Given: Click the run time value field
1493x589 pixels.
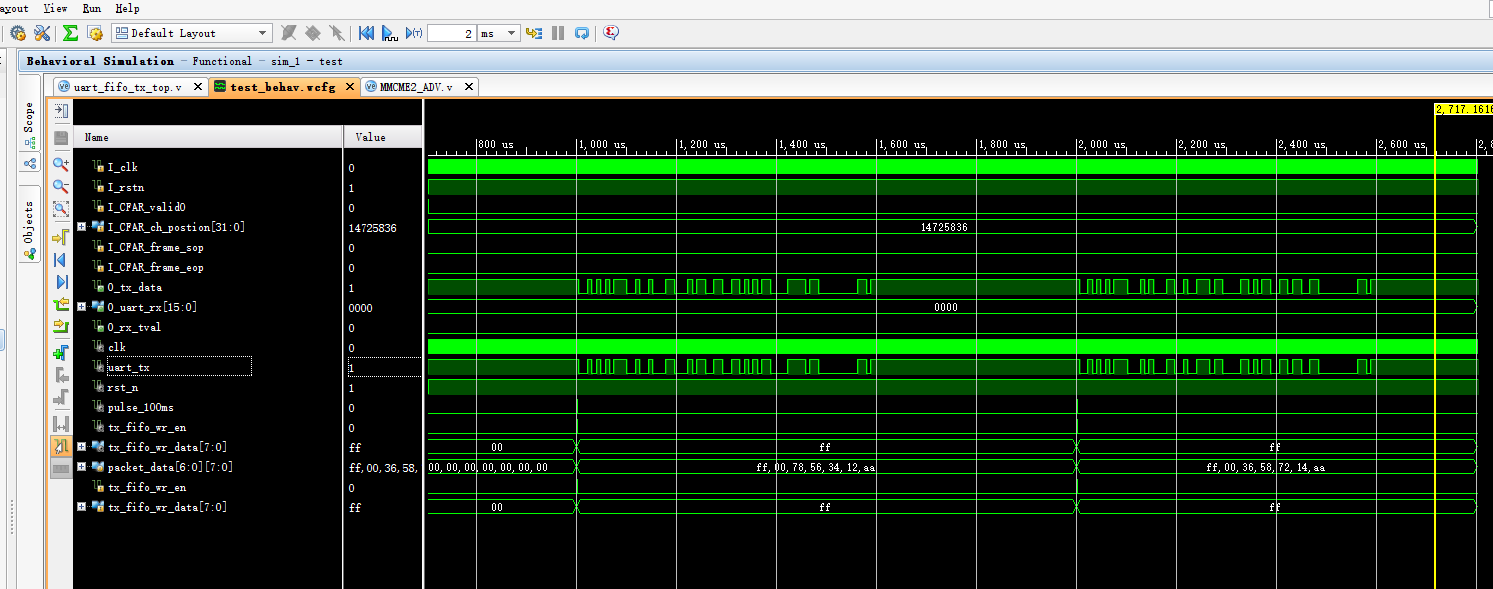Looking at the screenshot, I should tap(451, 33).
